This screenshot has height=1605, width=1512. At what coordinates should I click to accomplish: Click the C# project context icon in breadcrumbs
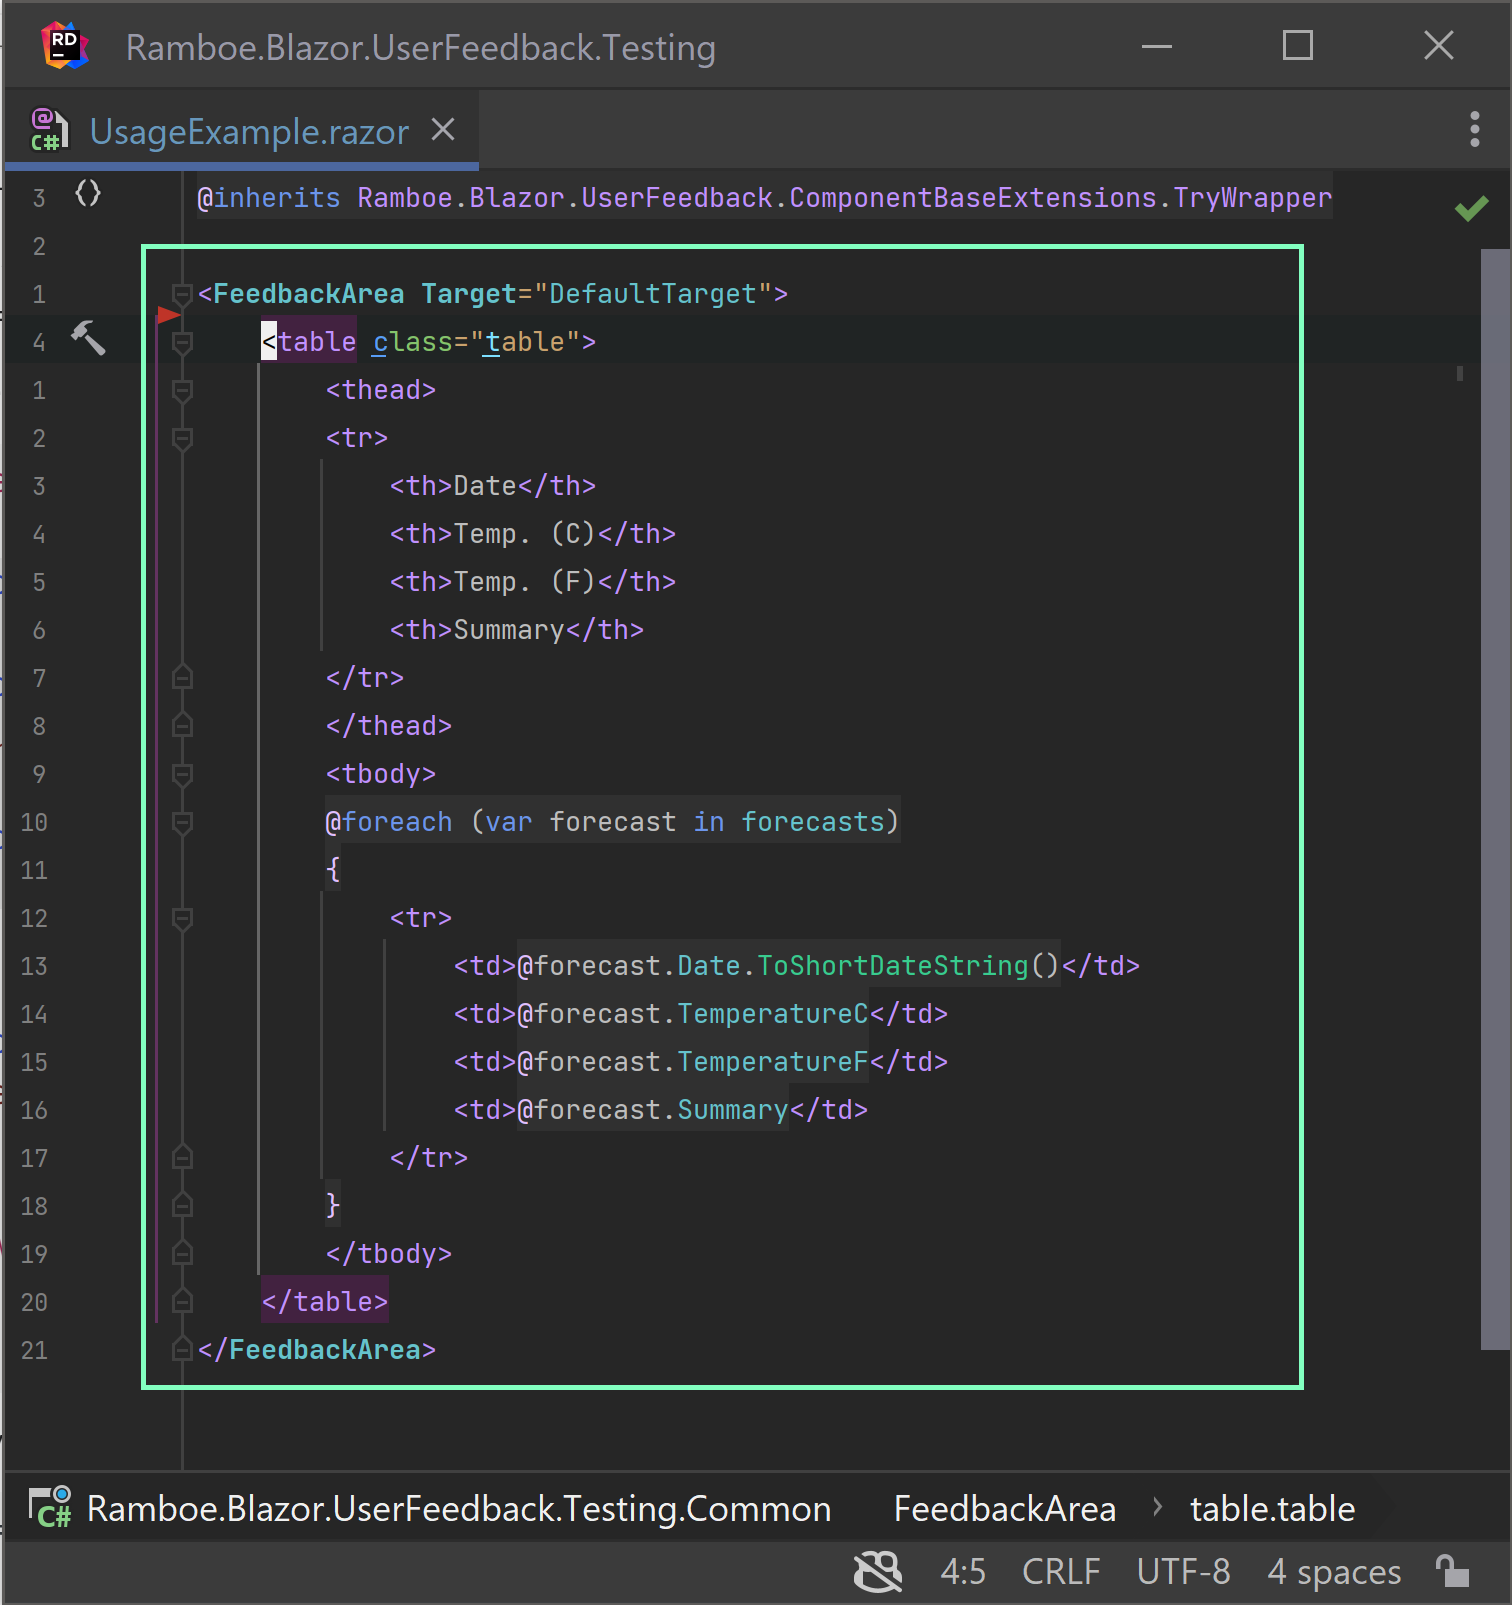[49, 1508]
